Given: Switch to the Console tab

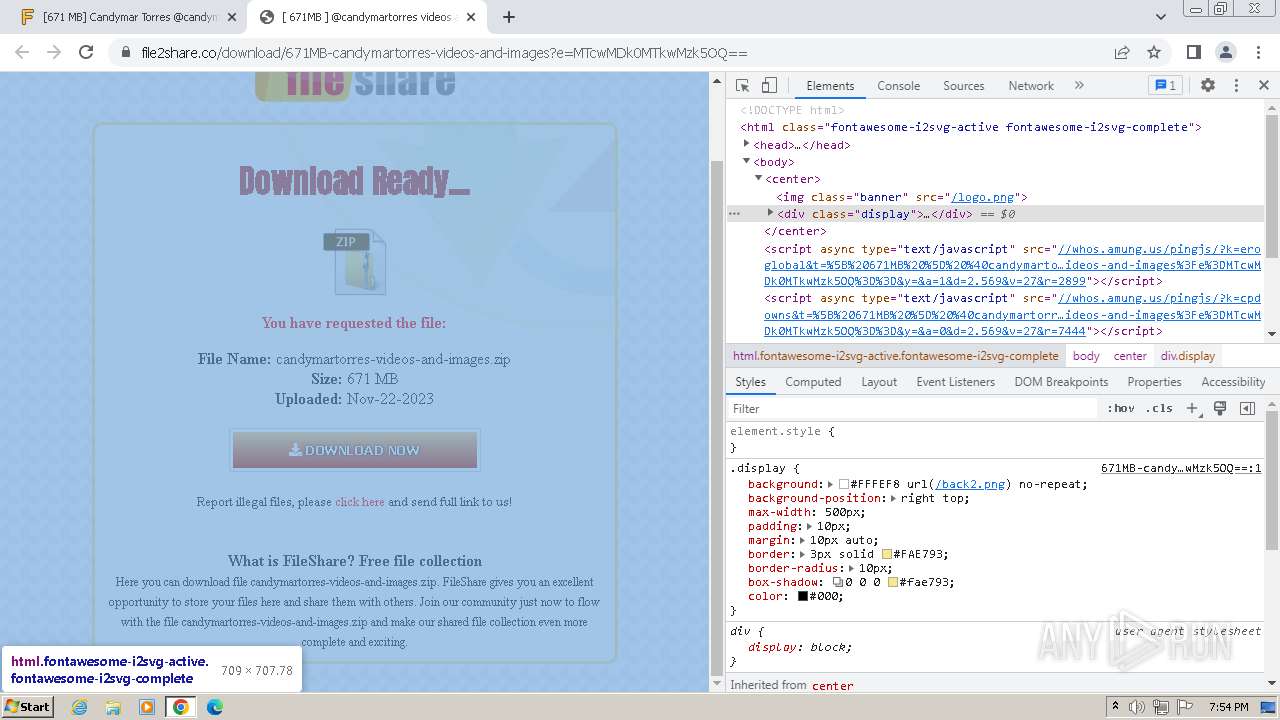Looking at the screenshot, I should point(898,86).
